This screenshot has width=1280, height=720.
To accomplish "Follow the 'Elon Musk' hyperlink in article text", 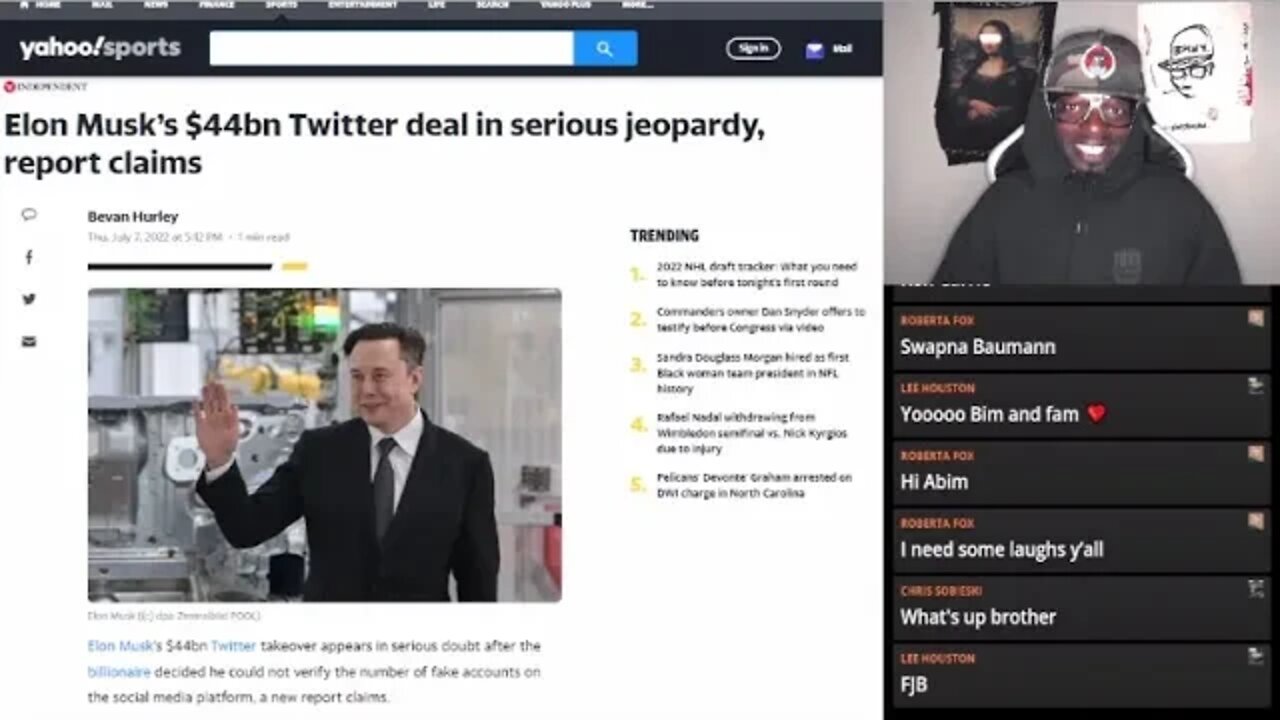I will coord(120,646).
